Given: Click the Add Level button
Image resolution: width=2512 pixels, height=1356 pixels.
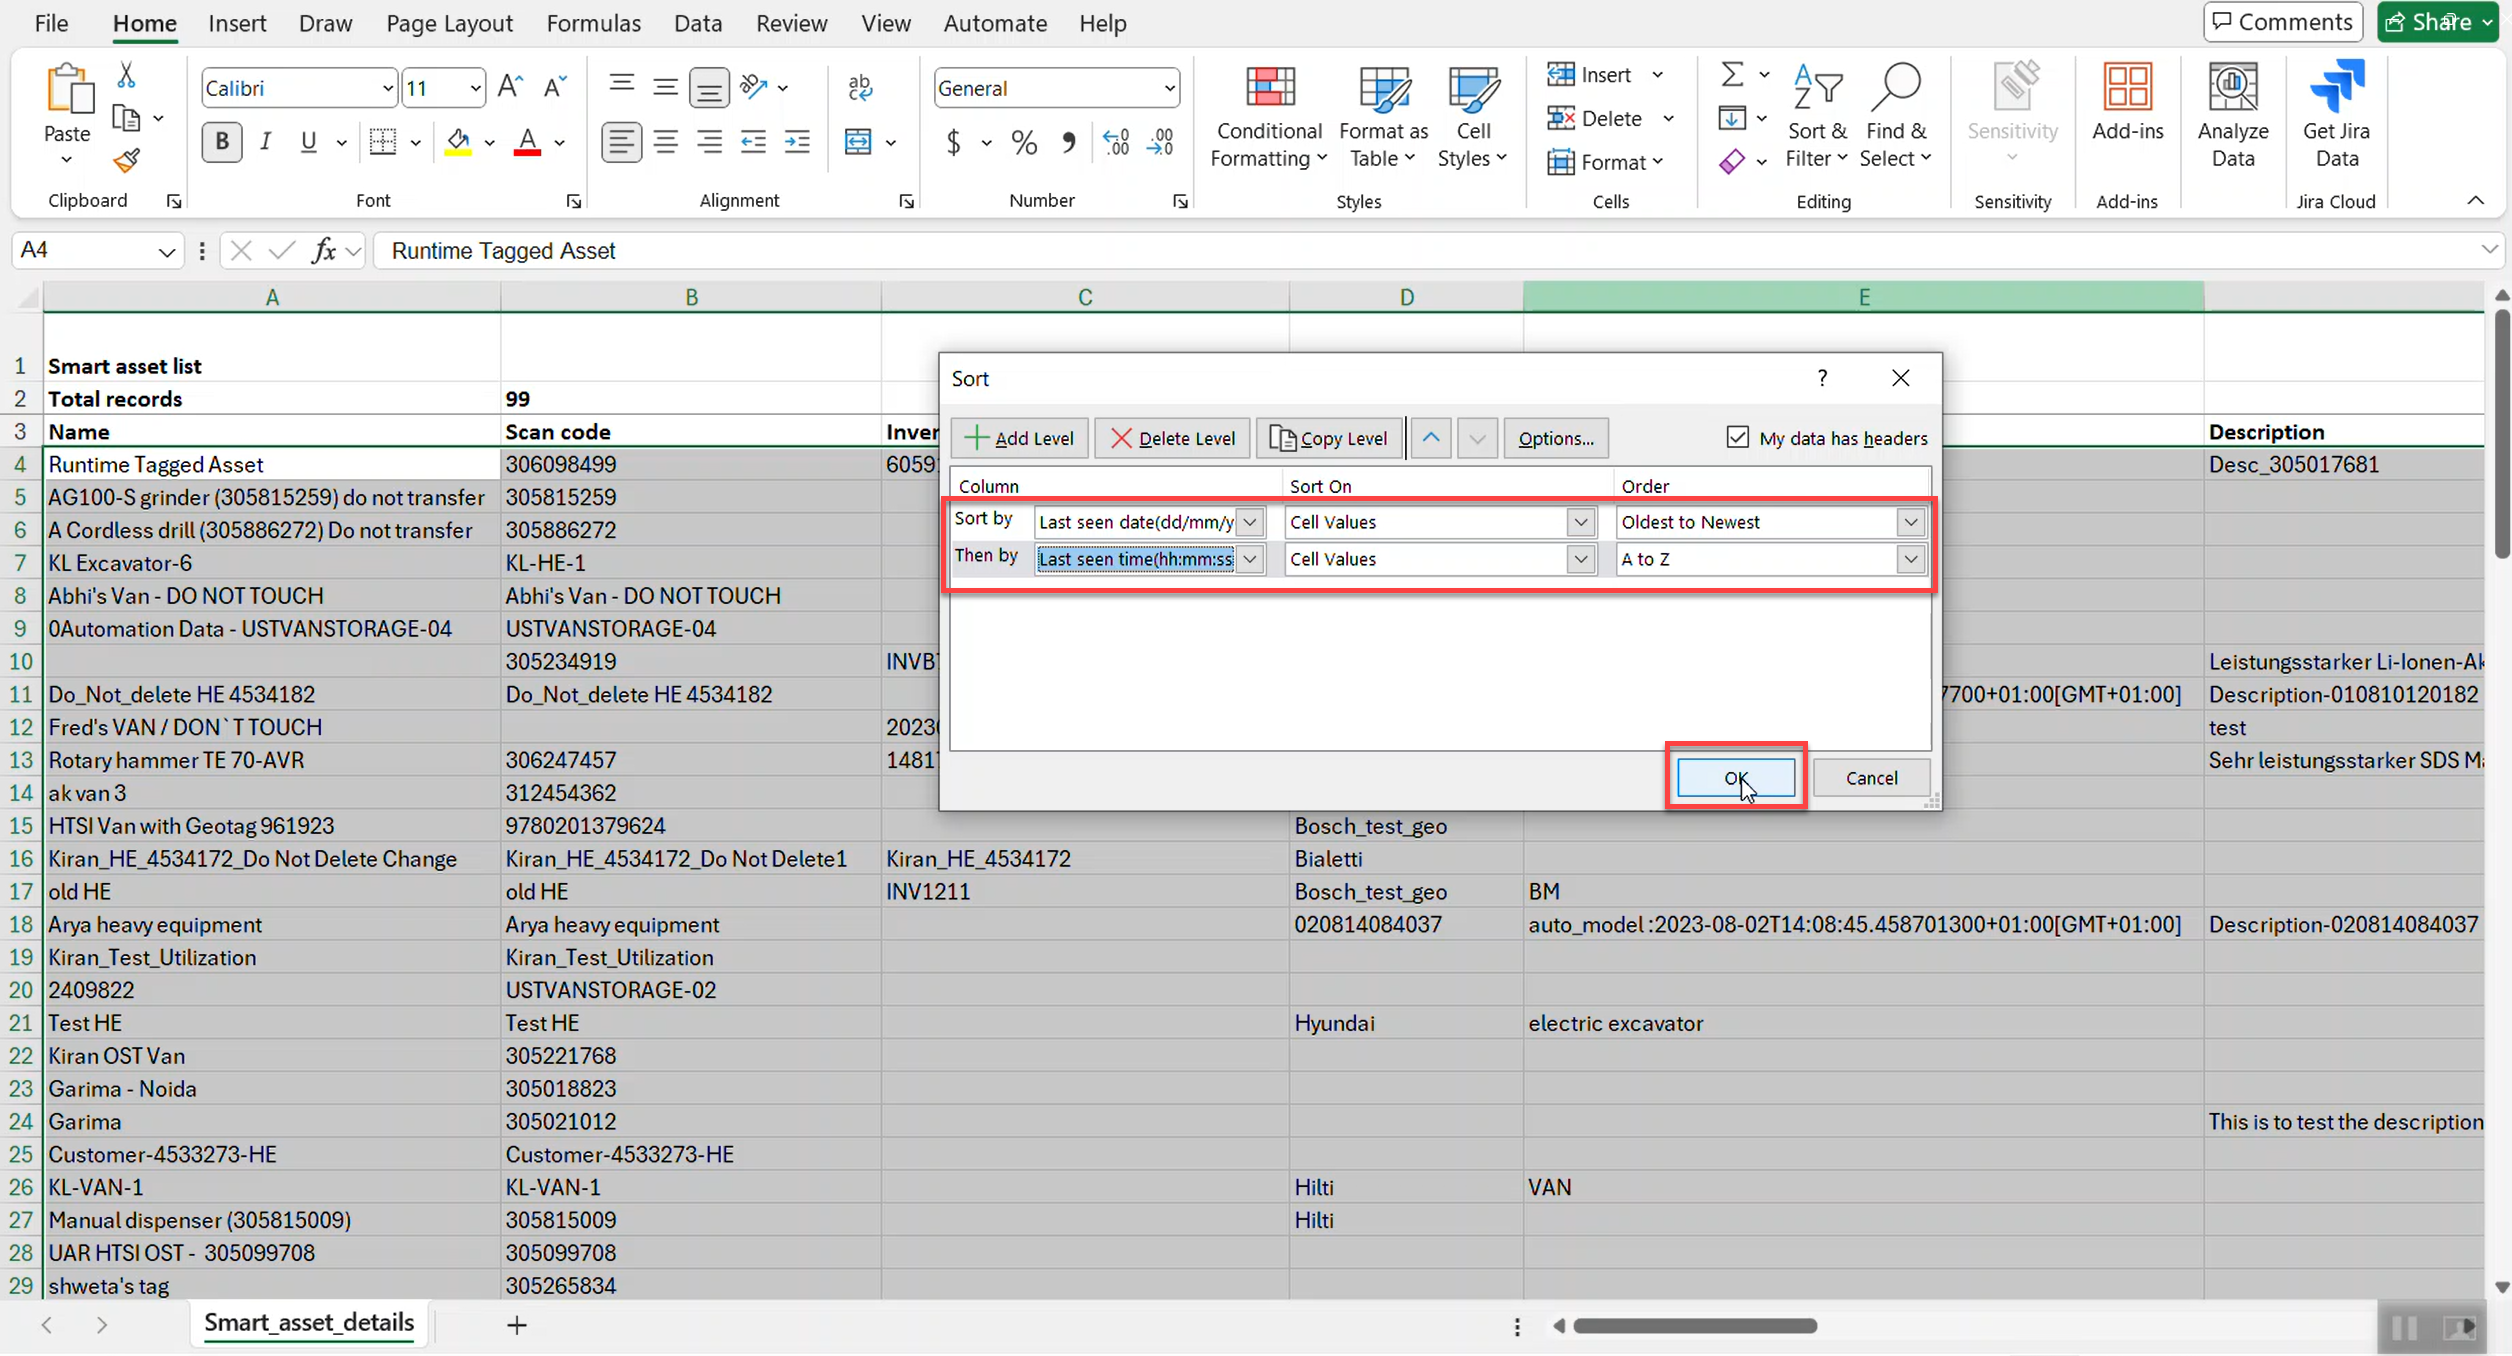Looking at the screenshot, I should click(x=1019, y=438).
